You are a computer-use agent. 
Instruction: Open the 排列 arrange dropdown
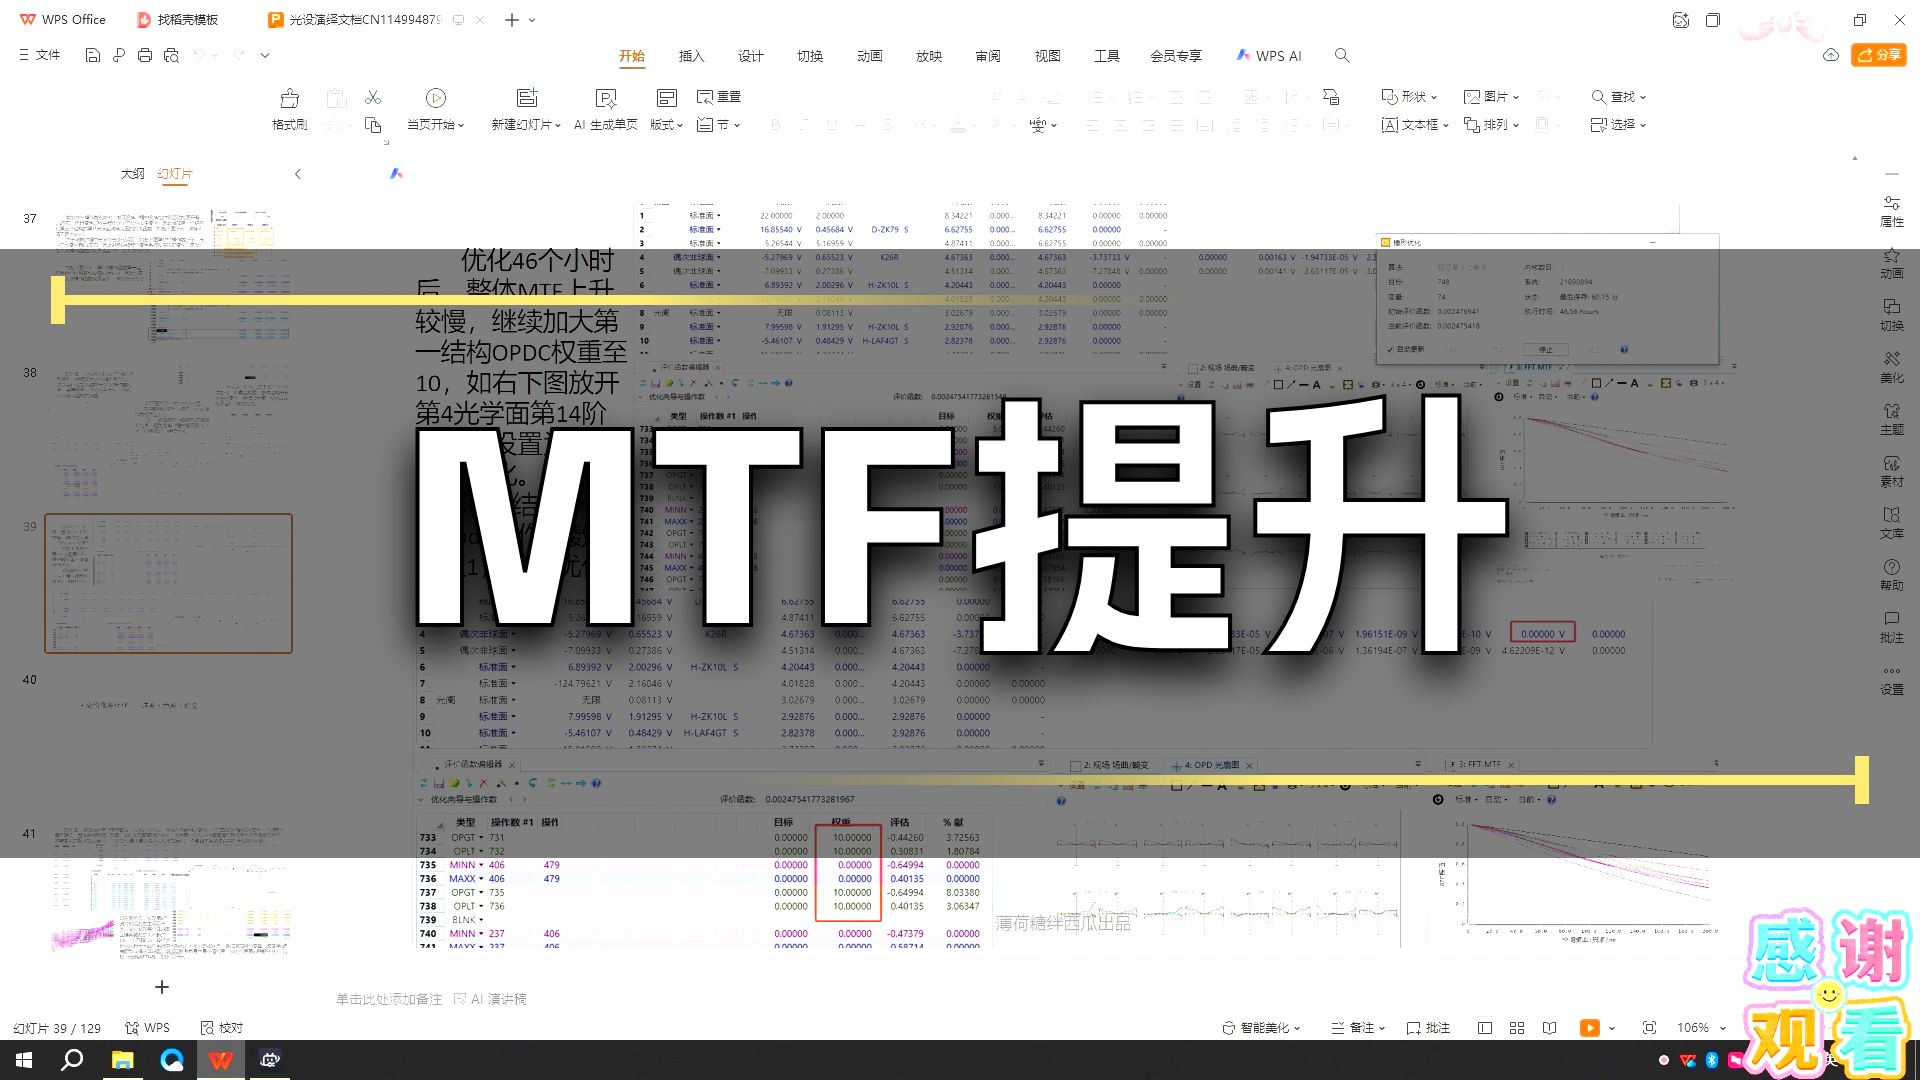(x=1491, y=125)
